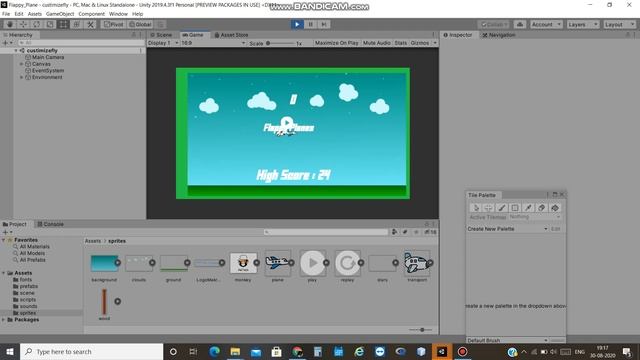Toggle Play mode button
Image resolution: width=640 pixels, height=360 pixels.
(297, 24)
